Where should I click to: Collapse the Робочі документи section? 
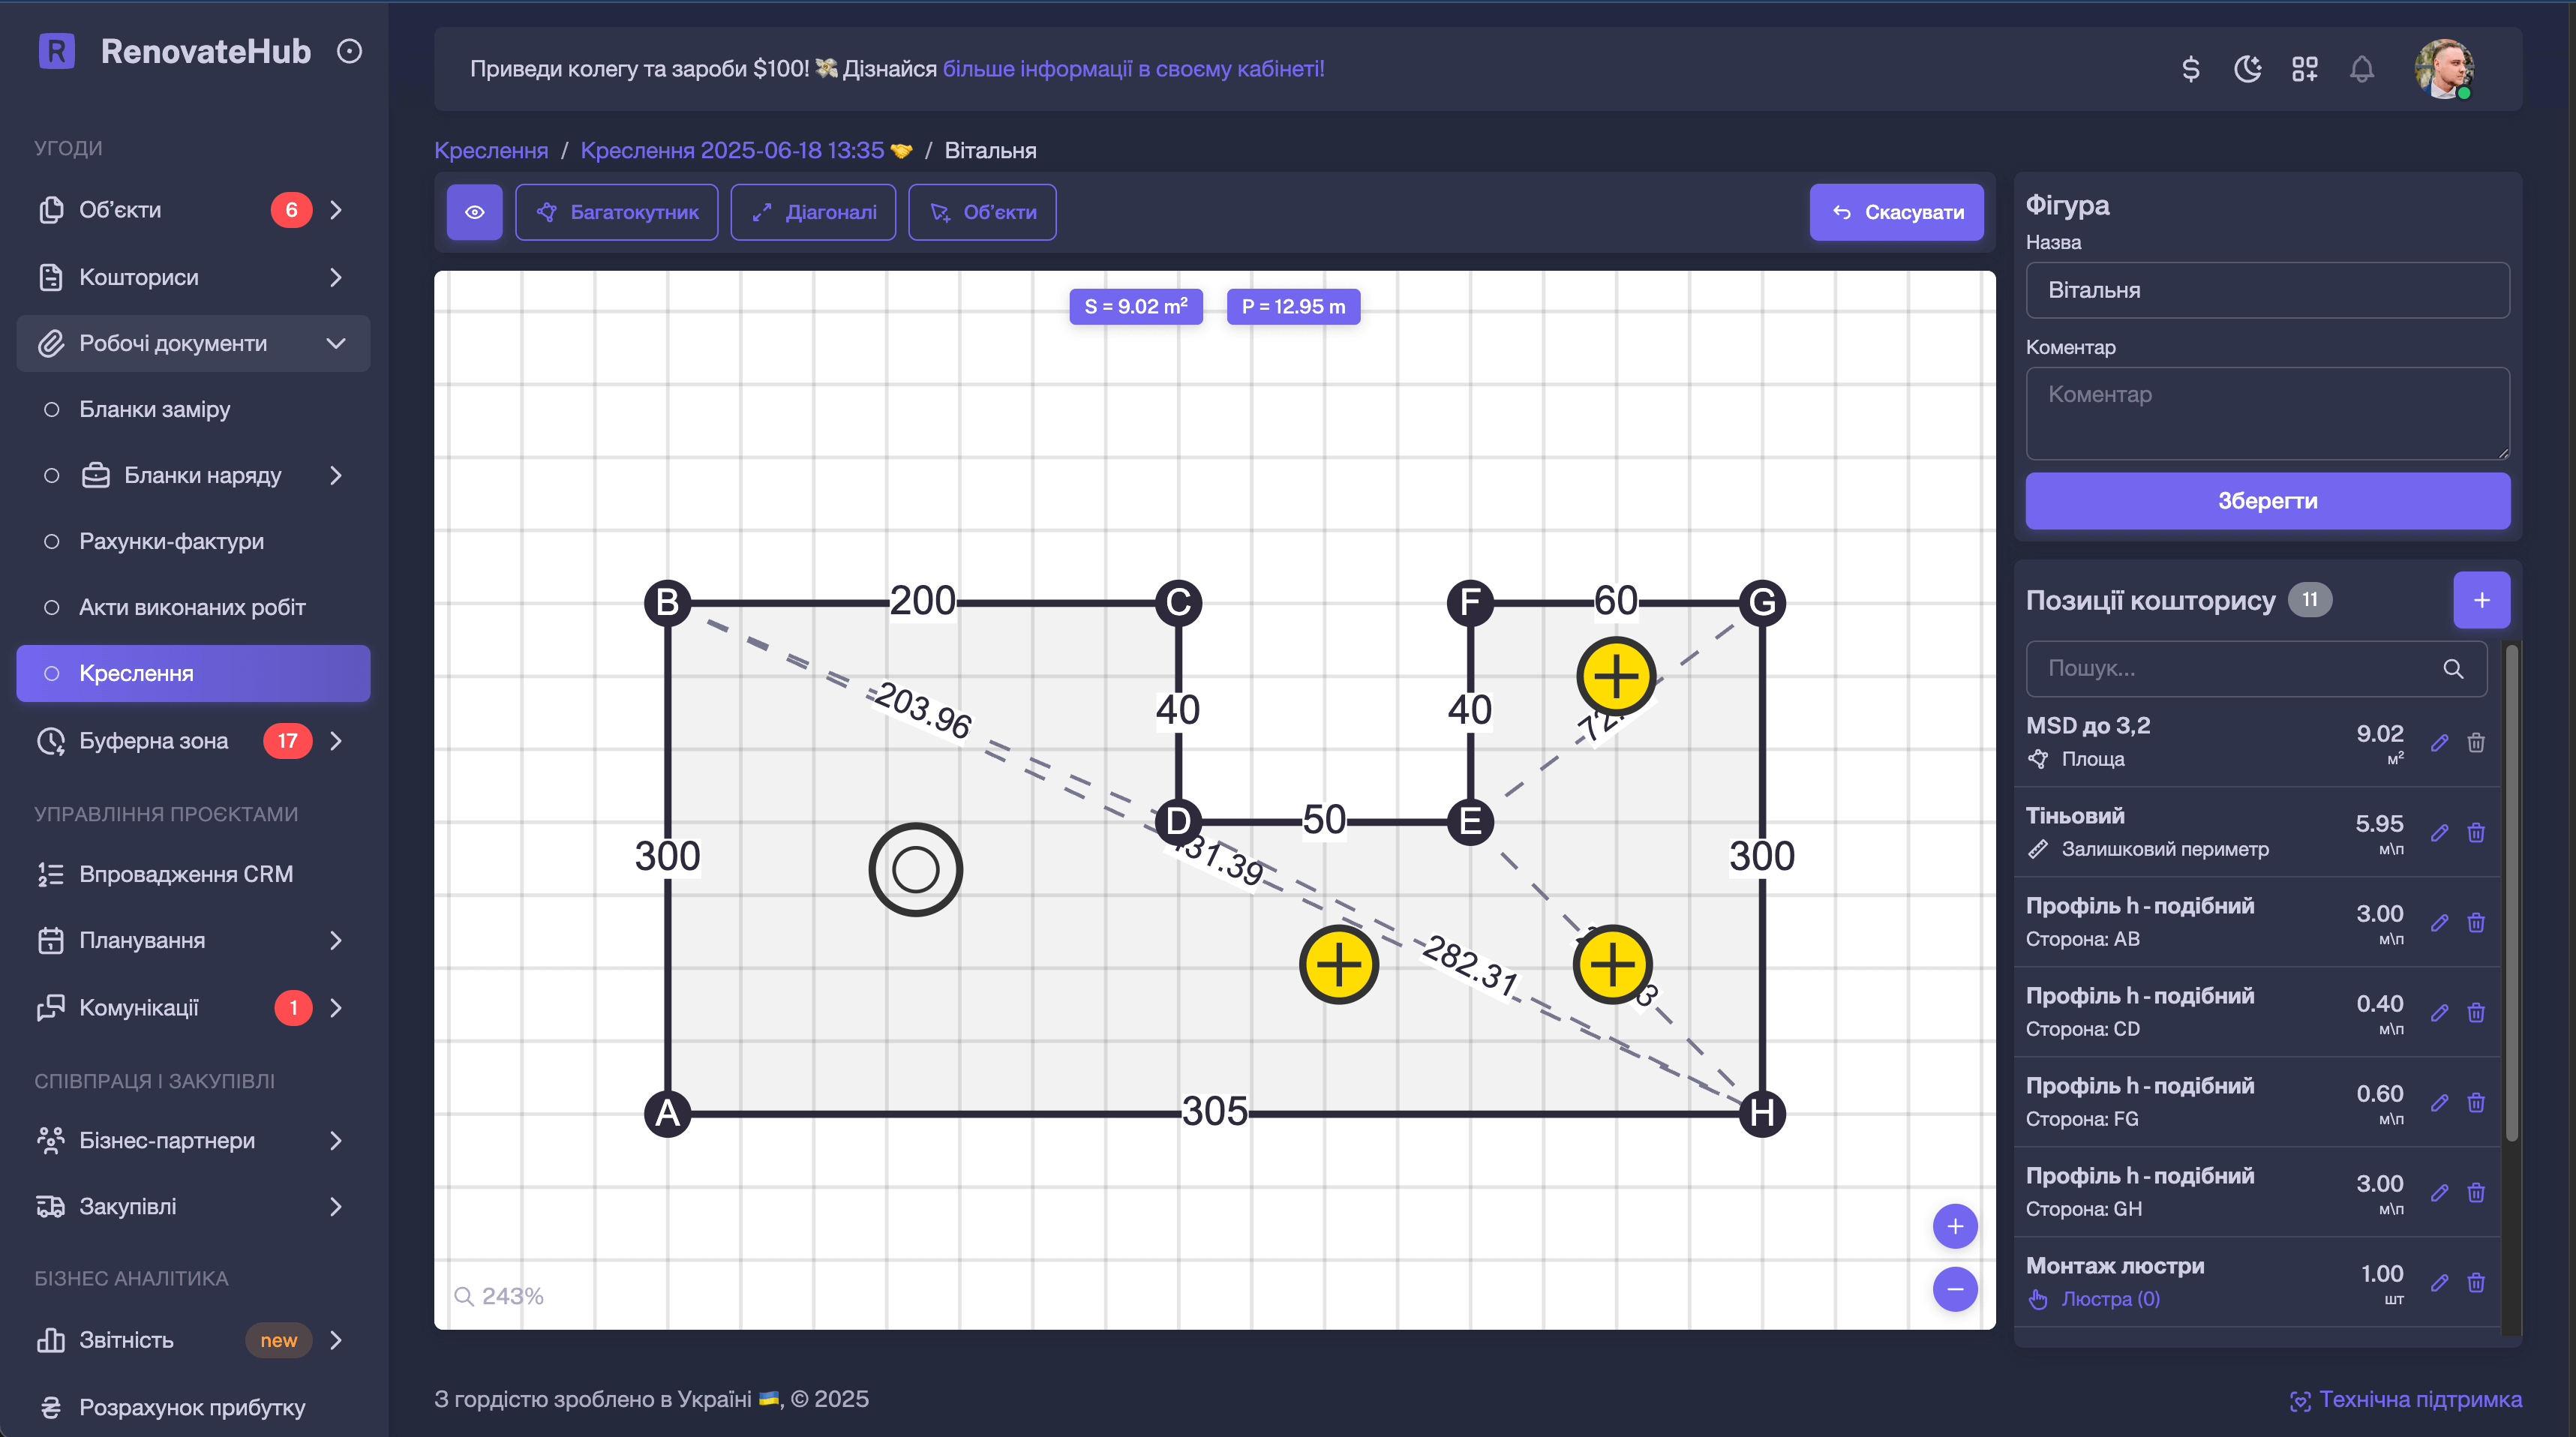click(193, 343)
